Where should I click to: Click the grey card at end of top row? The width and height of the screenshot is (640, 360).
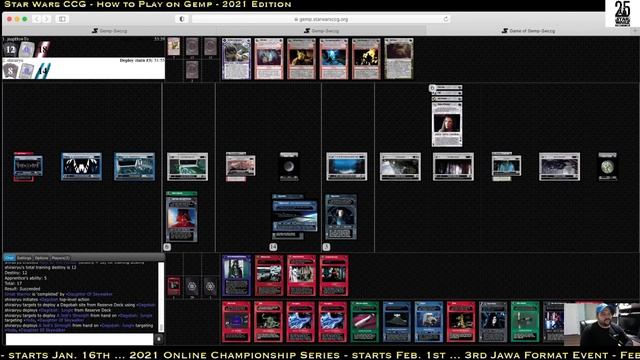pos(399,59)
